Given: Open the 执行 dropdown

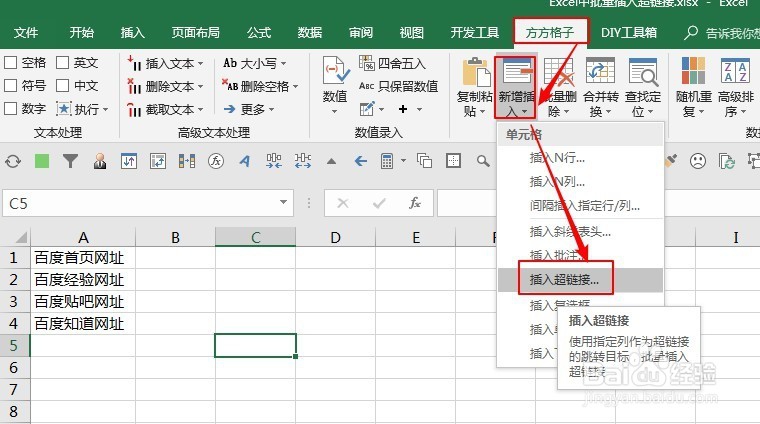Looking at the screenshot, I should coord(82,109).
